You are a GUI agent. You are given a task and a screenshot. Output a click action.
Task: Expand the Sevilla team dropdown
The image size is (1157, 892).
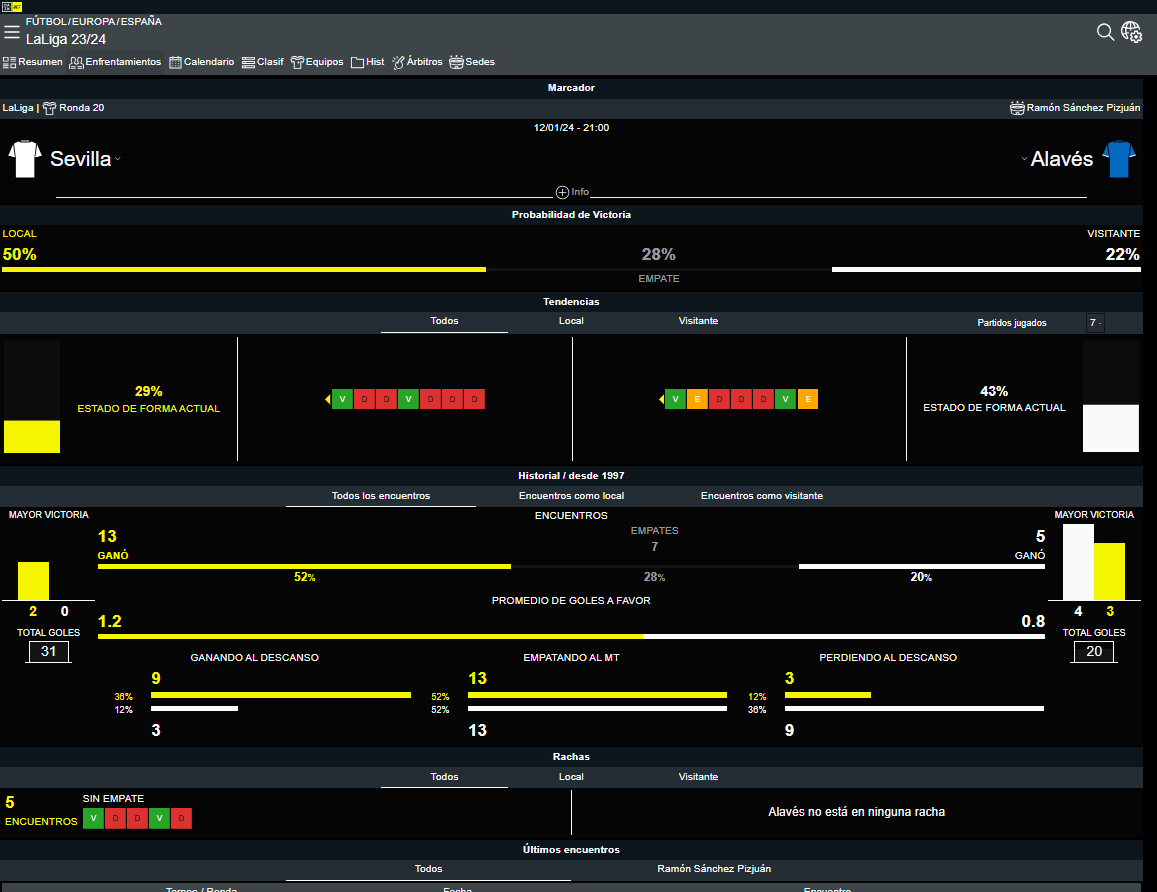(117, 160)
